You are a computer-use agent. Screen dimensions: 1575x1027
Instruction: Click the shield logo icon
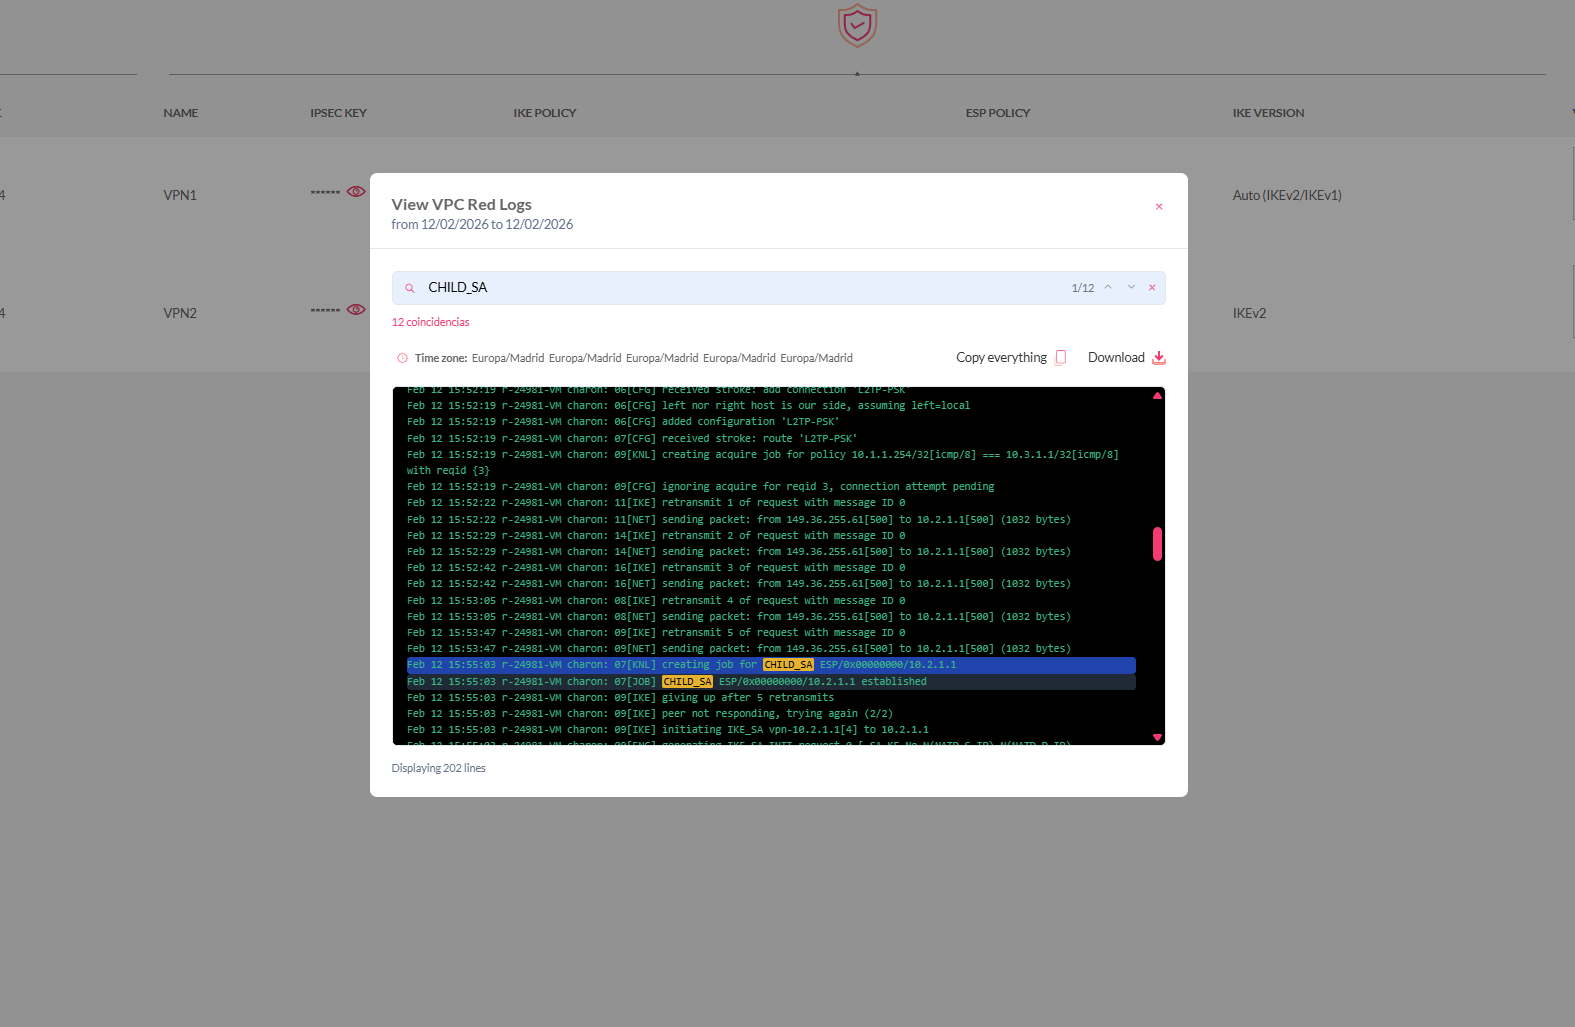click(x=857, y=26)
